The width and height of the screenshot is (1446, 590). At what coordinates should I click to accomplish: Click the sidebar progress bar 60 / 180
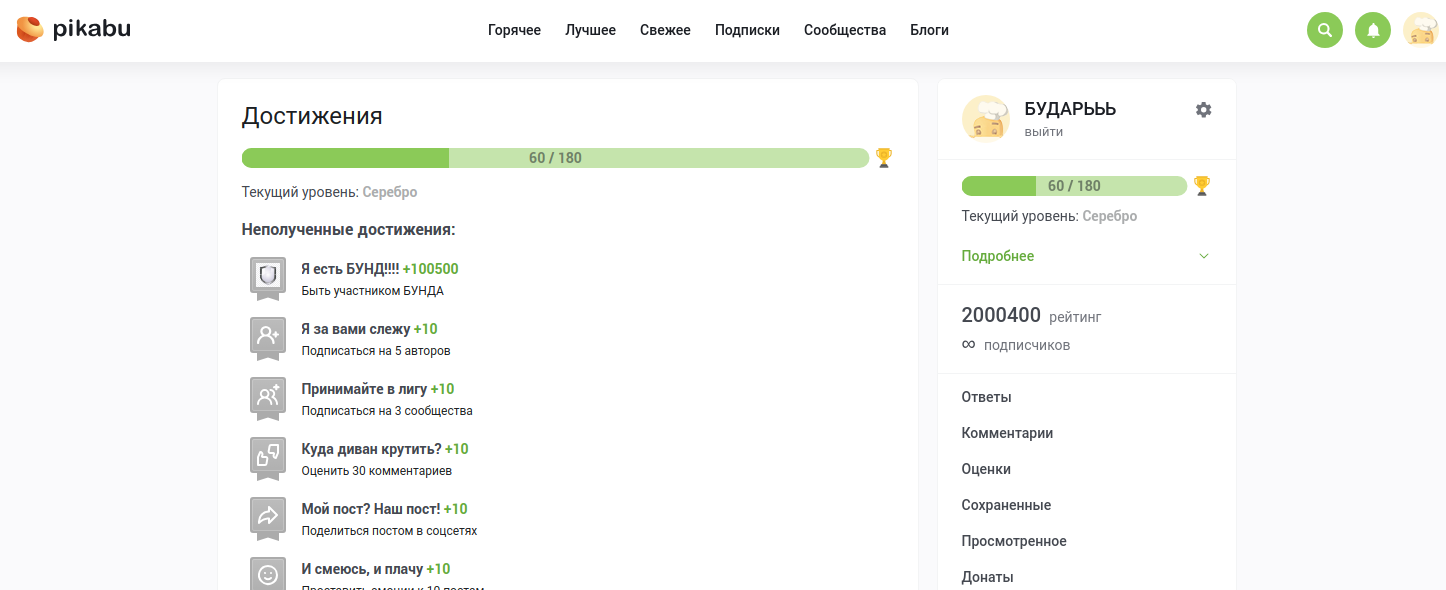coord(1074,186)
